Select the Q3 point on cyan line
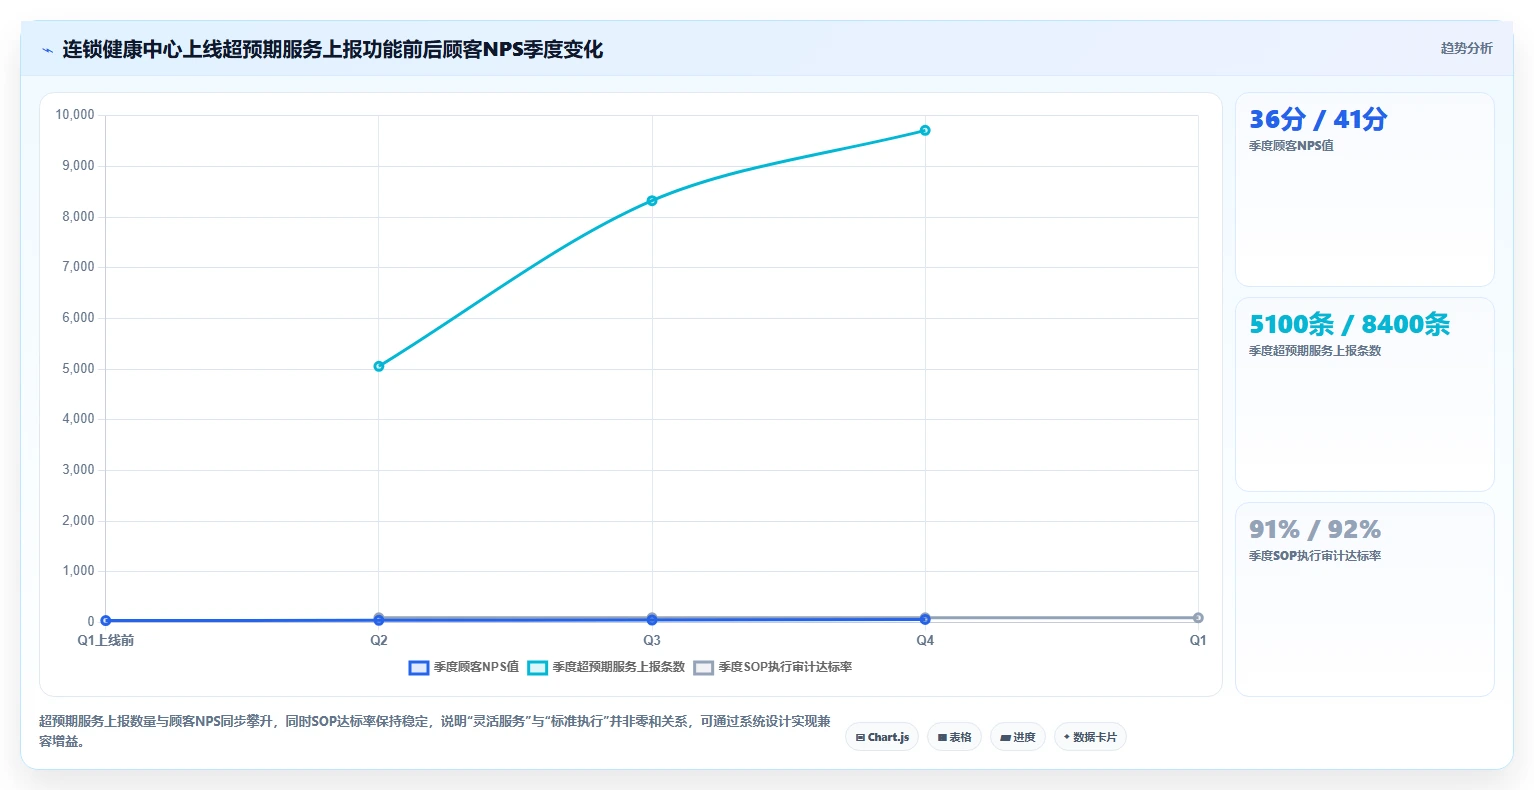The height and width of the screenshot is (790, 1534). coord(652,201)
